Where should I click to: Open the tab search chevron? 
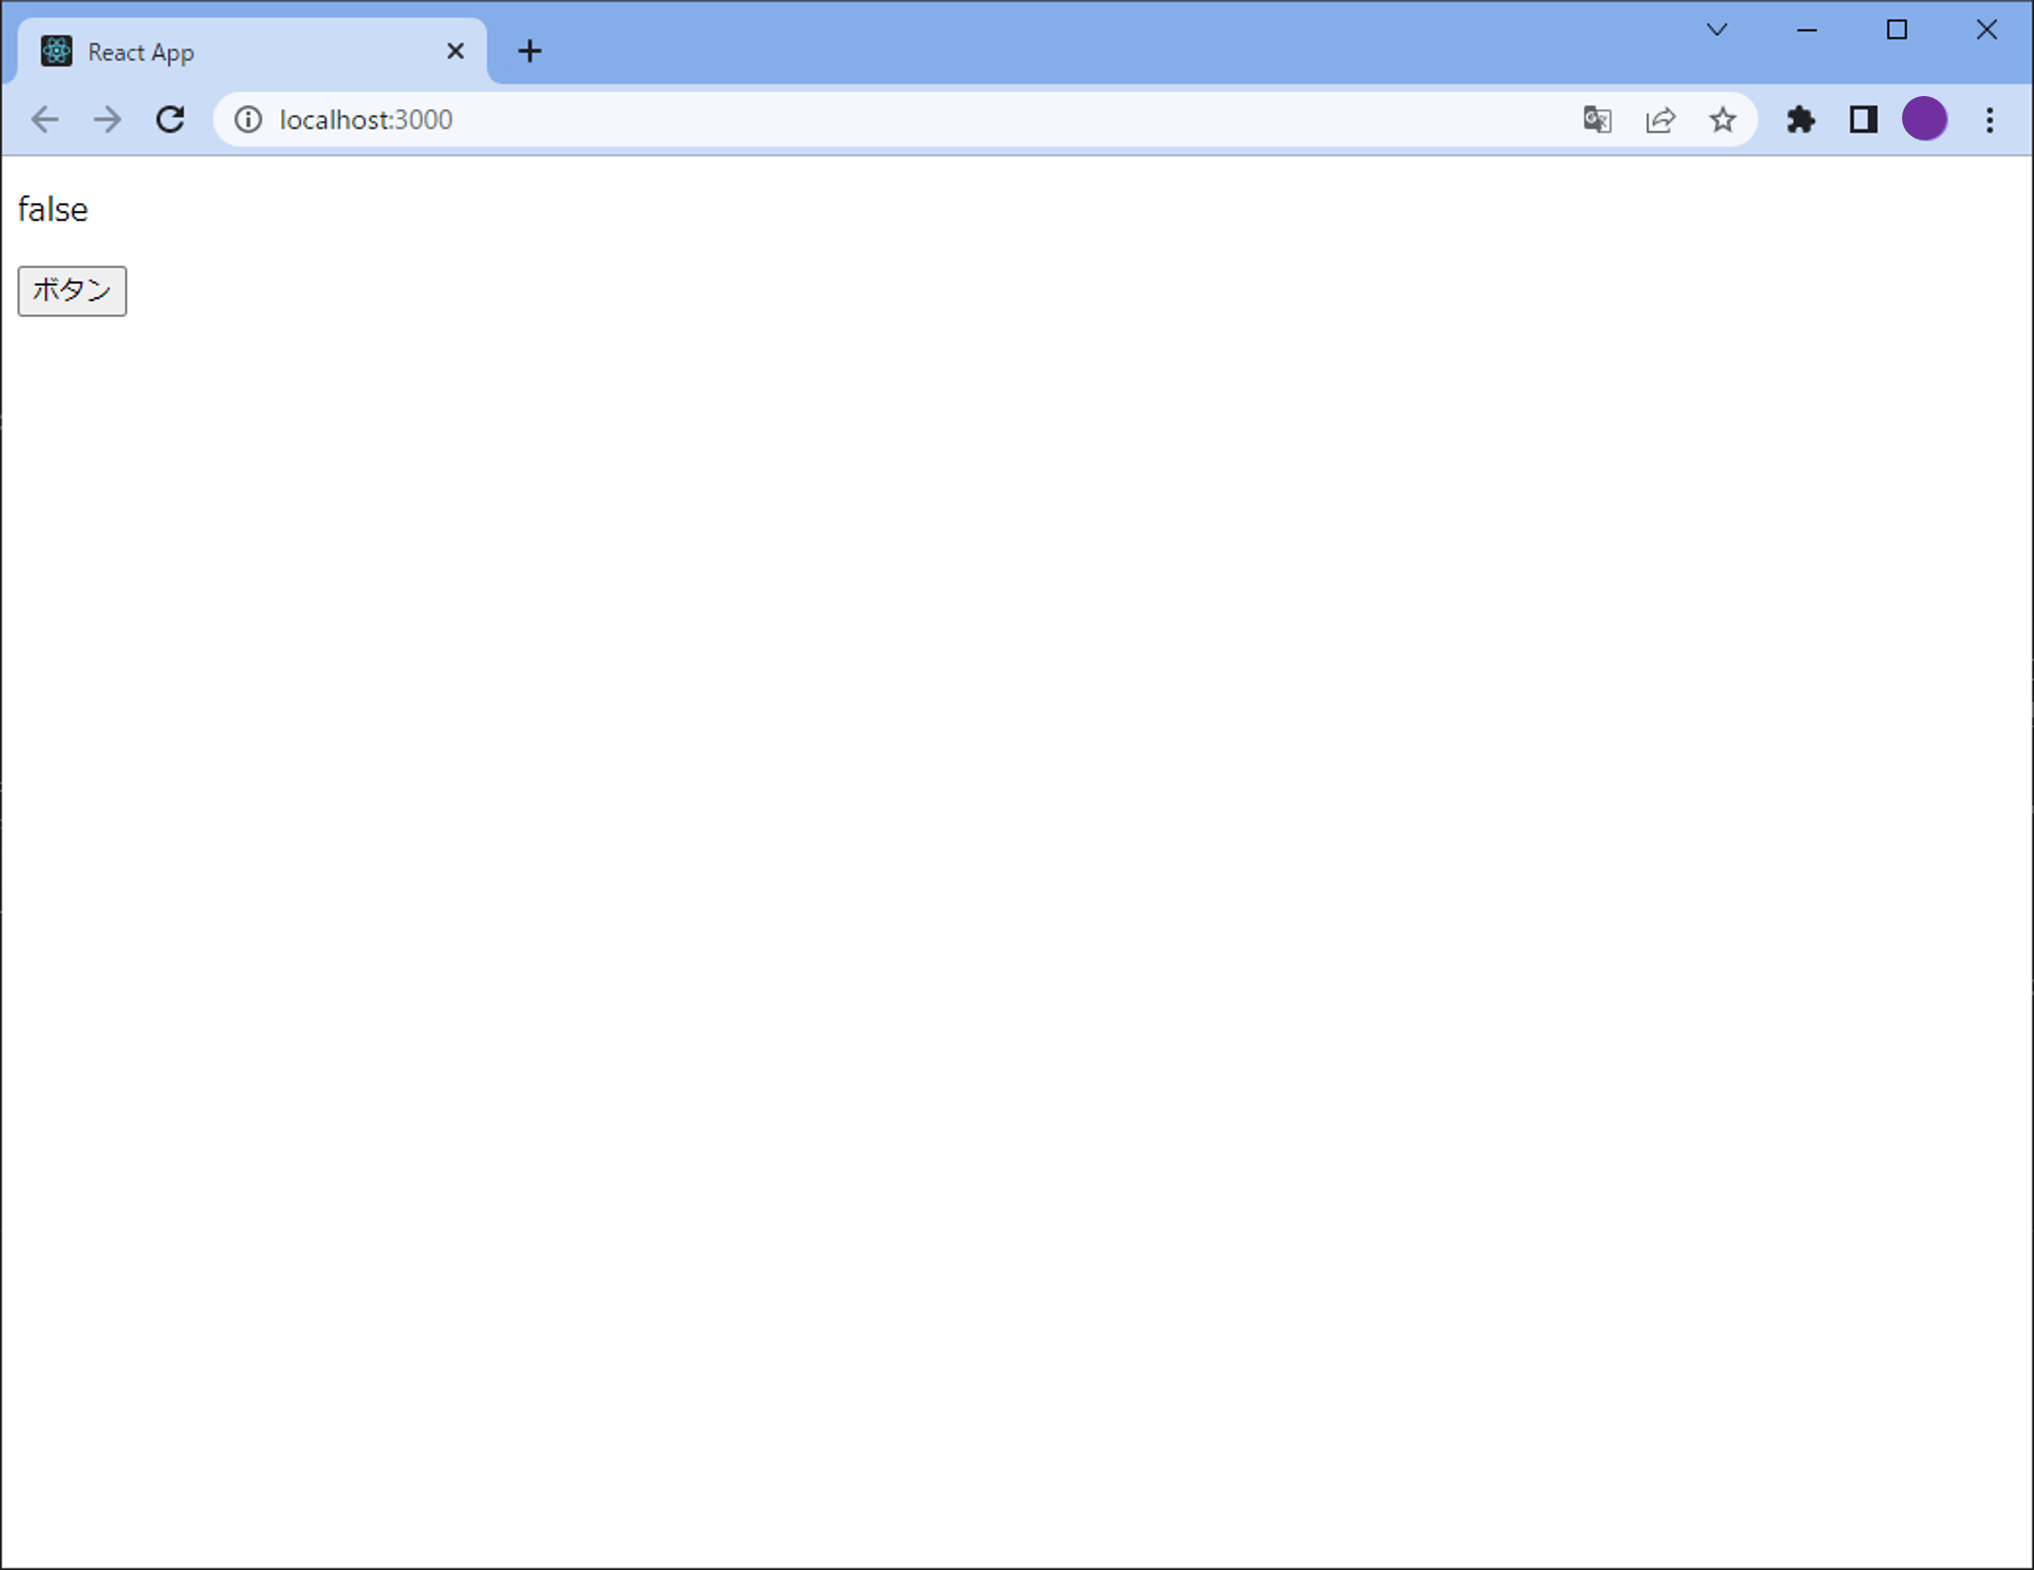pyautogui.click(x=1717, y=30)
